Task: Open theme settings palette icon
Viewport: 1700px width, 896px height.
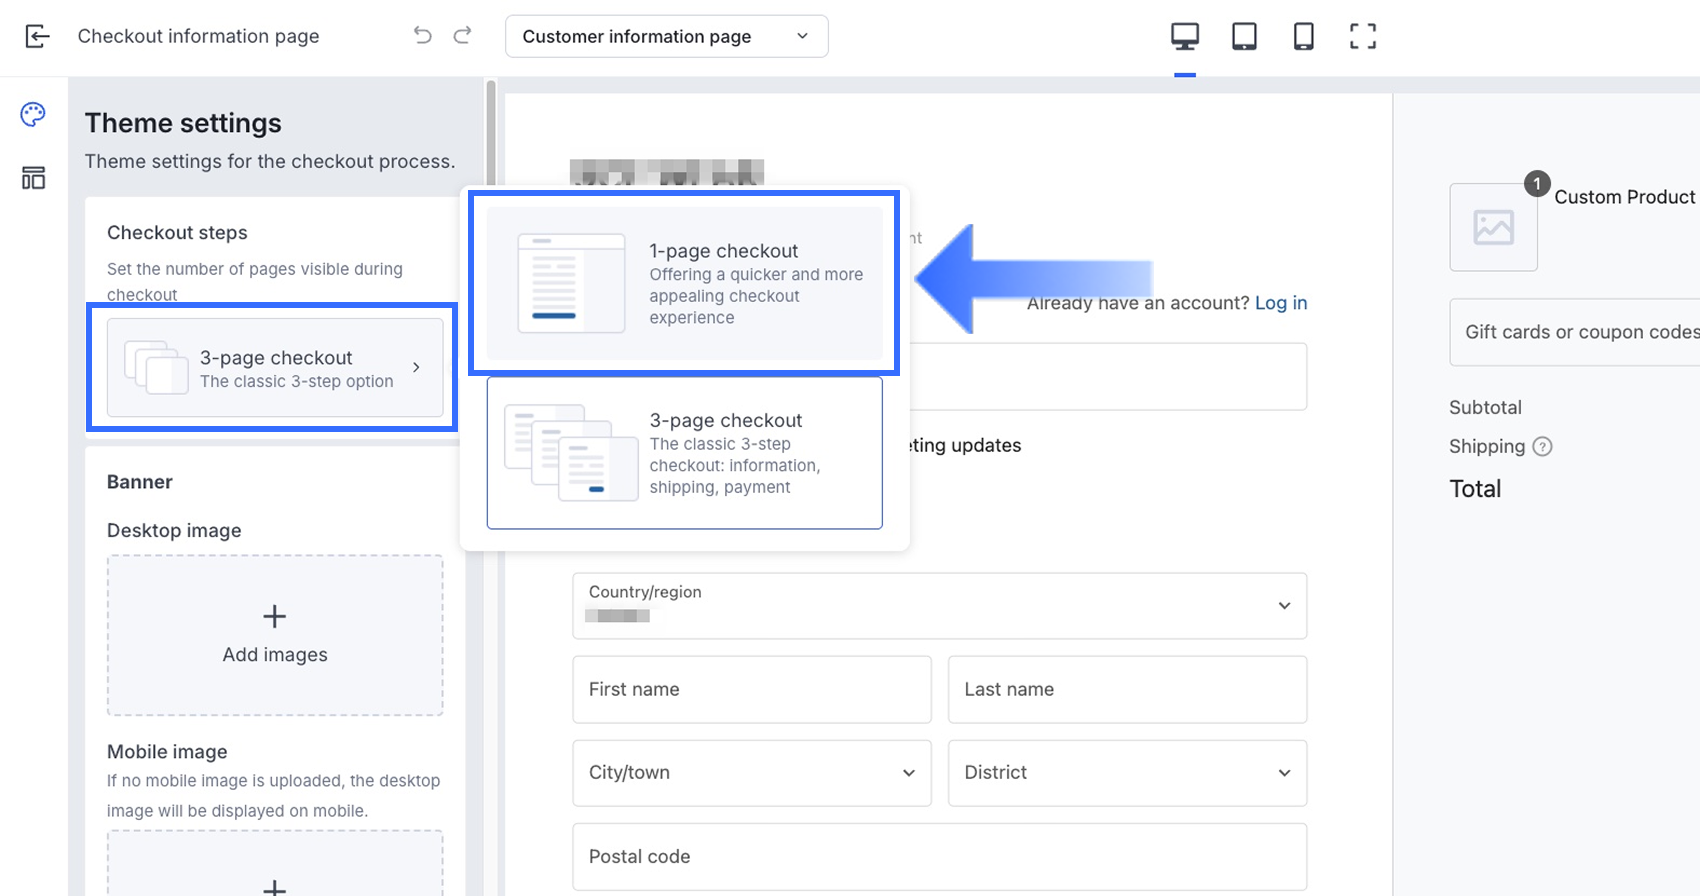Action: (x=33, y=115)
